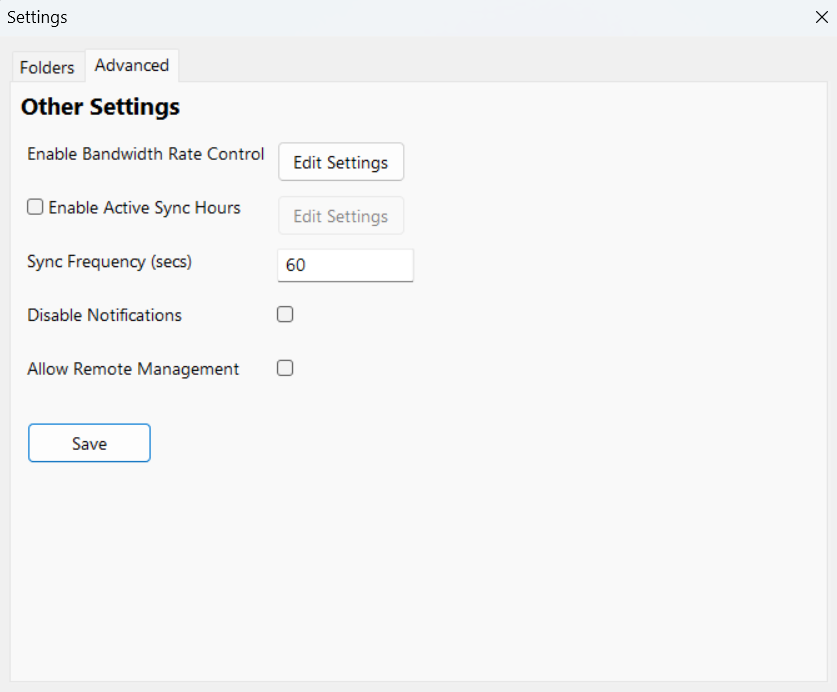Enable the Active Sync Hours checkbox
The height and width of the screenshot is (692, 837).
click(x=35, y=208)
